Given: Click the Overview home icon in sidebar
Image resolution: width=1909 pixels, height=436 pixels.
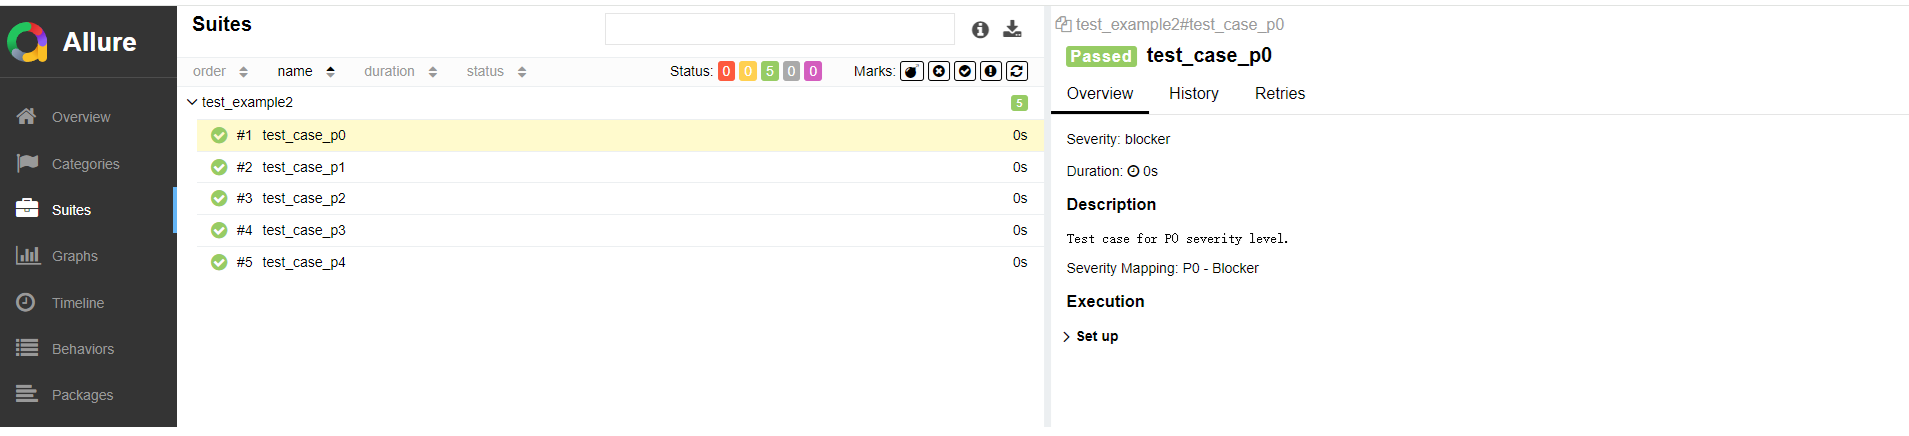Looking at the screenshot, I should tap(27, 117).
